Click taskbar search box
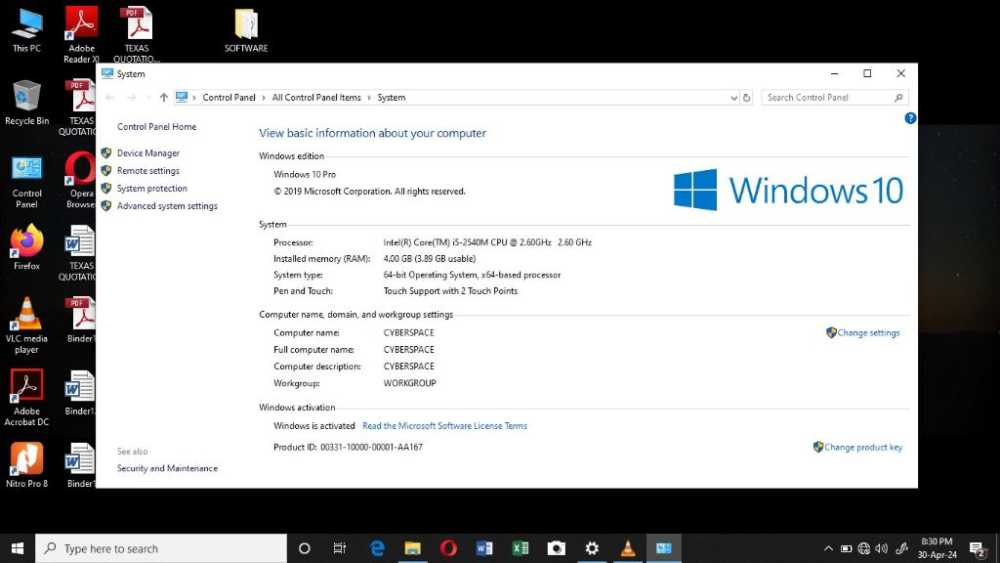The width and height of the screenshot is (1000, 563). point(161,548)
